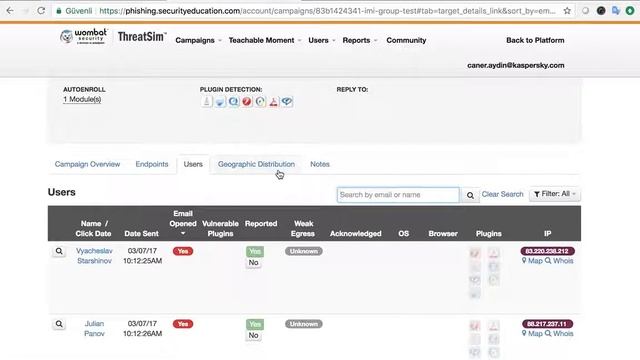The height and width of the screenshot is (360, 640).
Task: Click Email Opened Yes badge for Julian
Action: click(x=183, y=324)
